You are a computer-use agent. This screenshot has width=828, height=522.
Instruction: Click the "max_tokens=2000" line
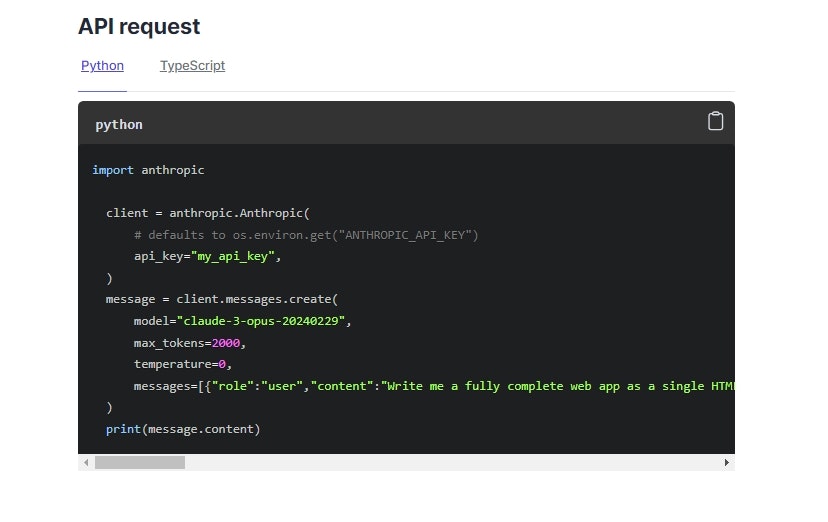pos(190,343)
